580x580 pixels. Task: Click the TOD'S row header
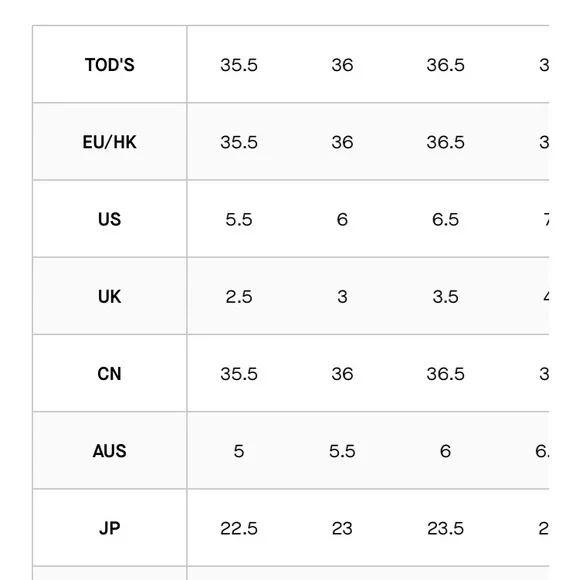coord(109,65)
